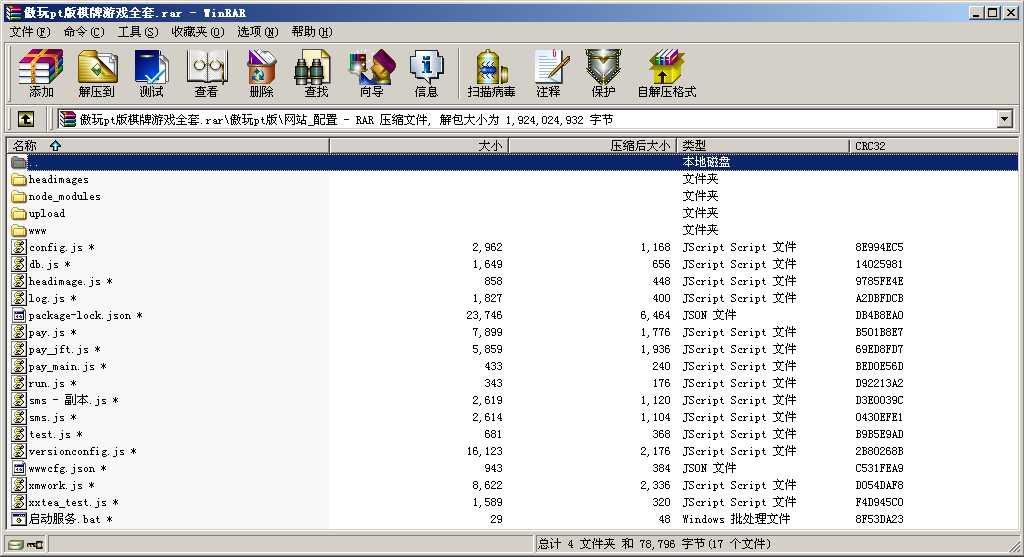Open the View (查看) toolbar icon
Viewport: 1024px width, 557px height.
click(x=206, y=72)
